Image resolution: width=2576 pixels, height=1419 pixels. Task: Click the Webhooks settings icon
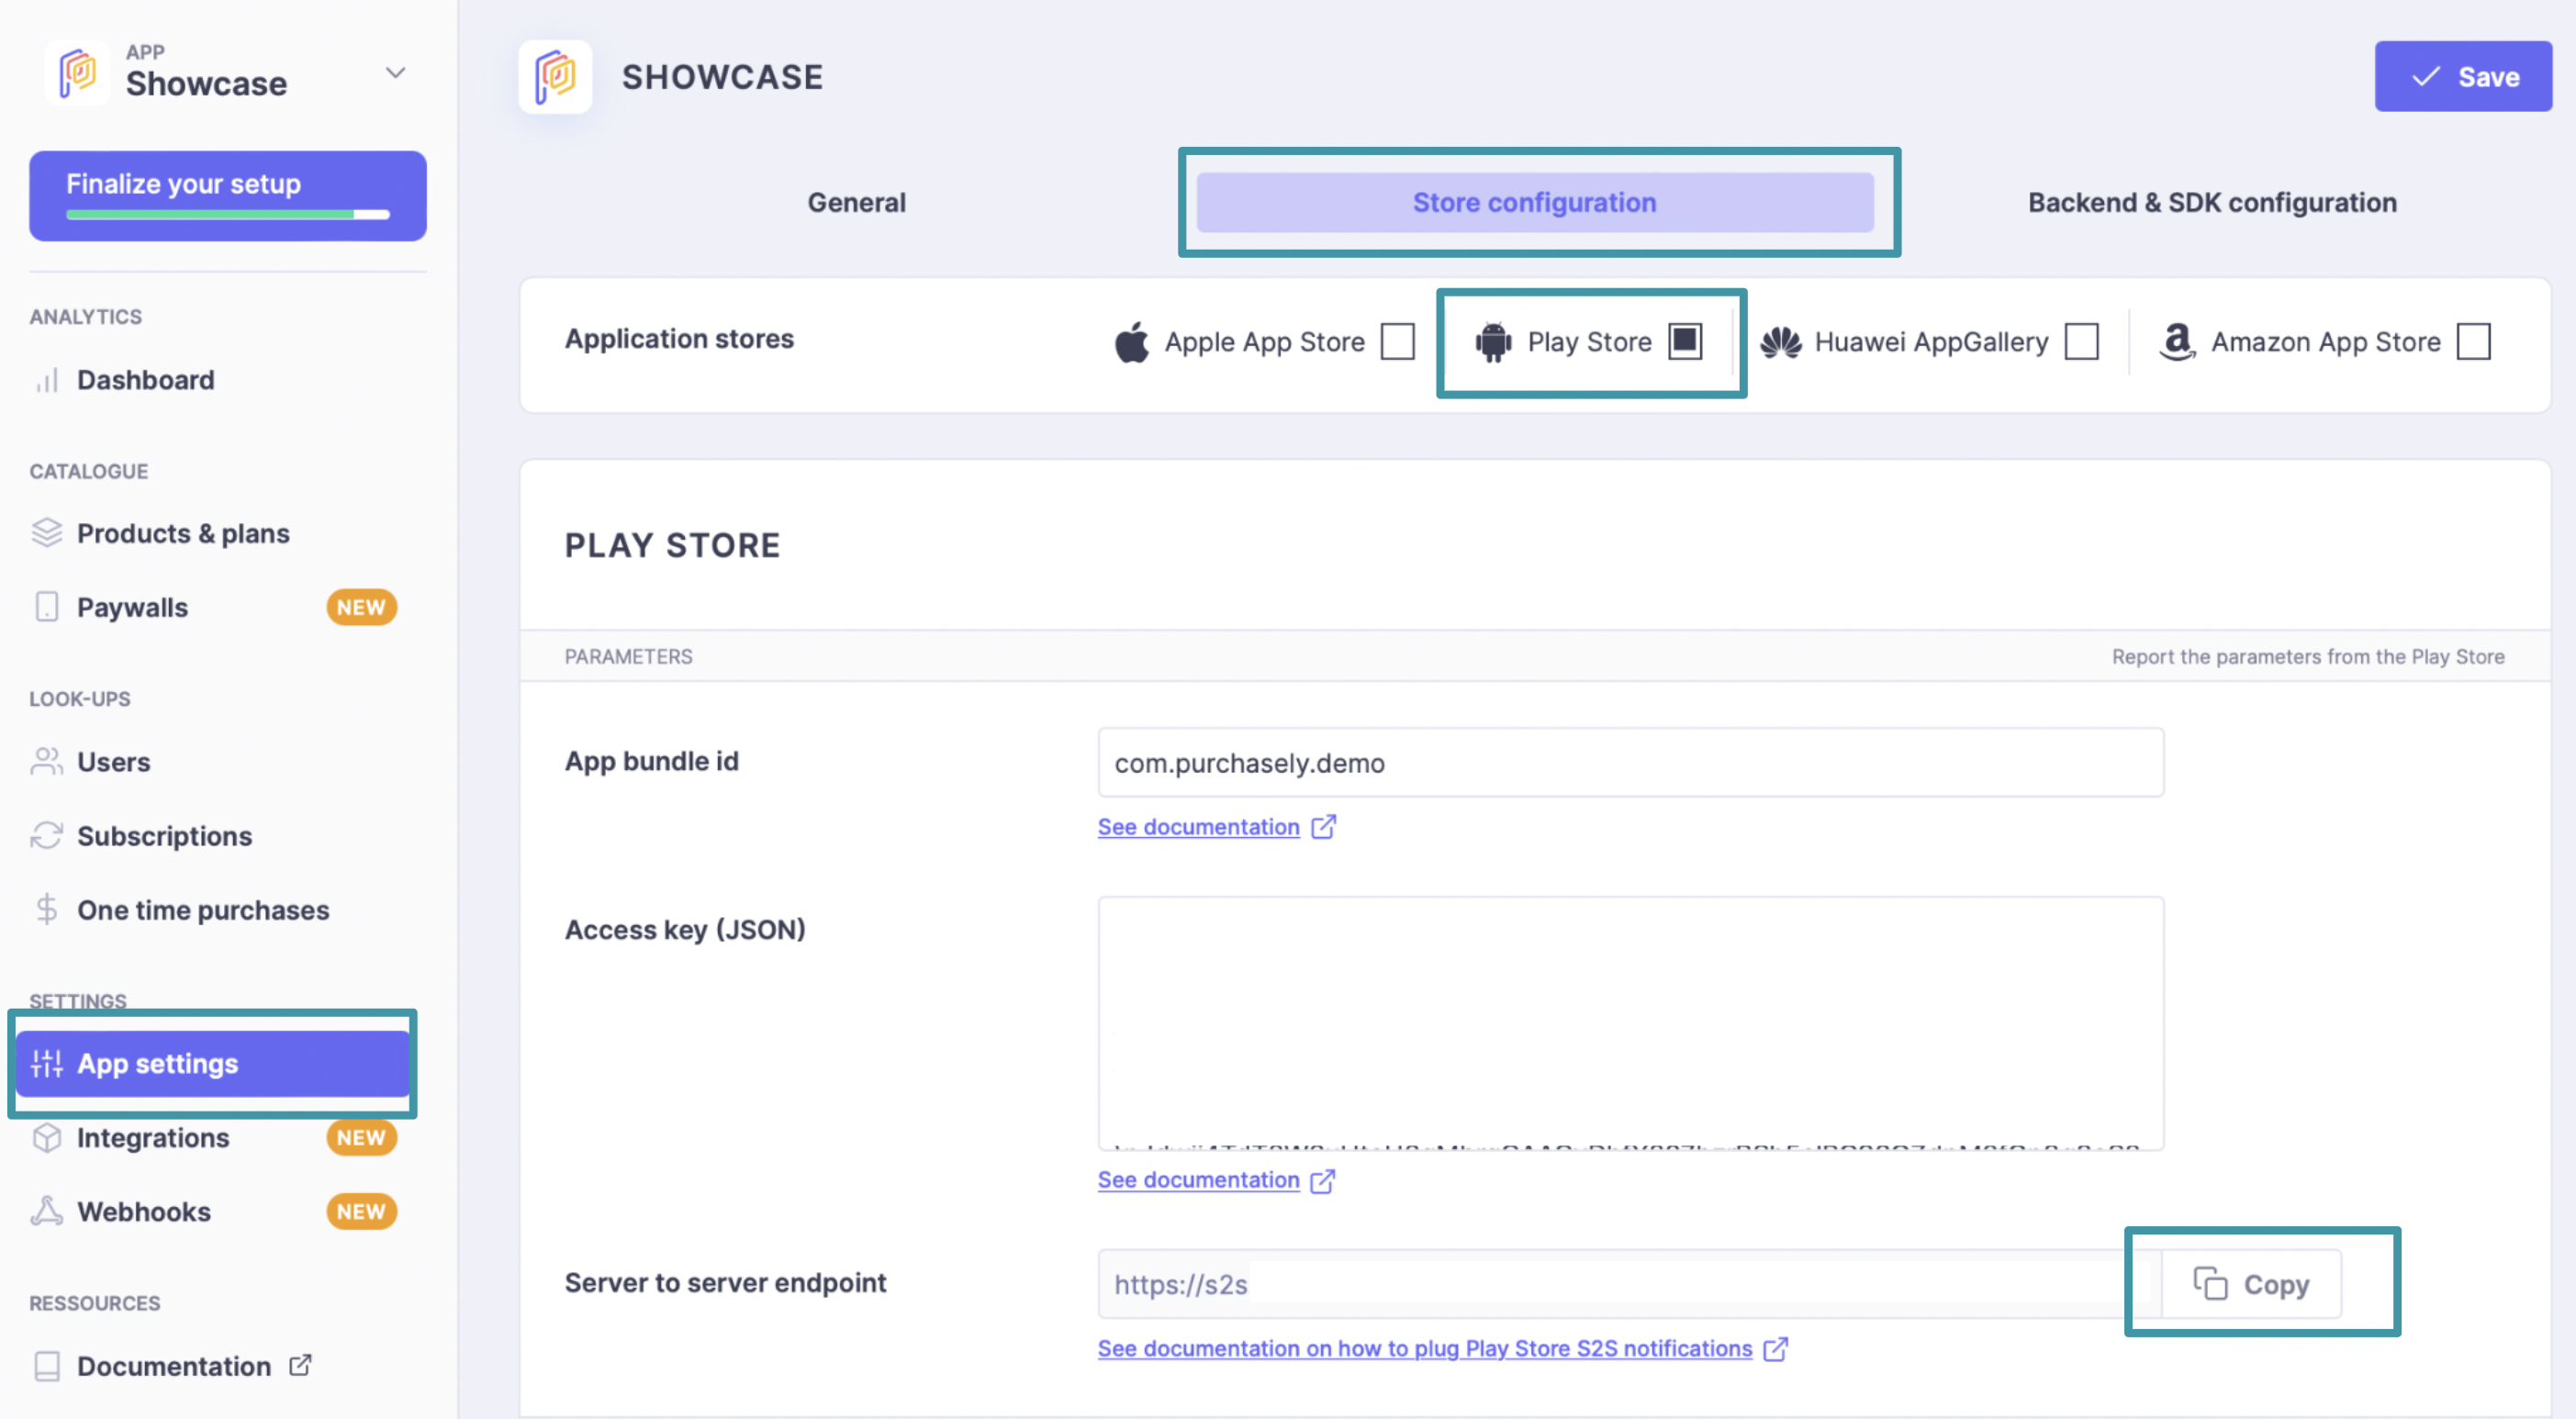click(47, 1210)
